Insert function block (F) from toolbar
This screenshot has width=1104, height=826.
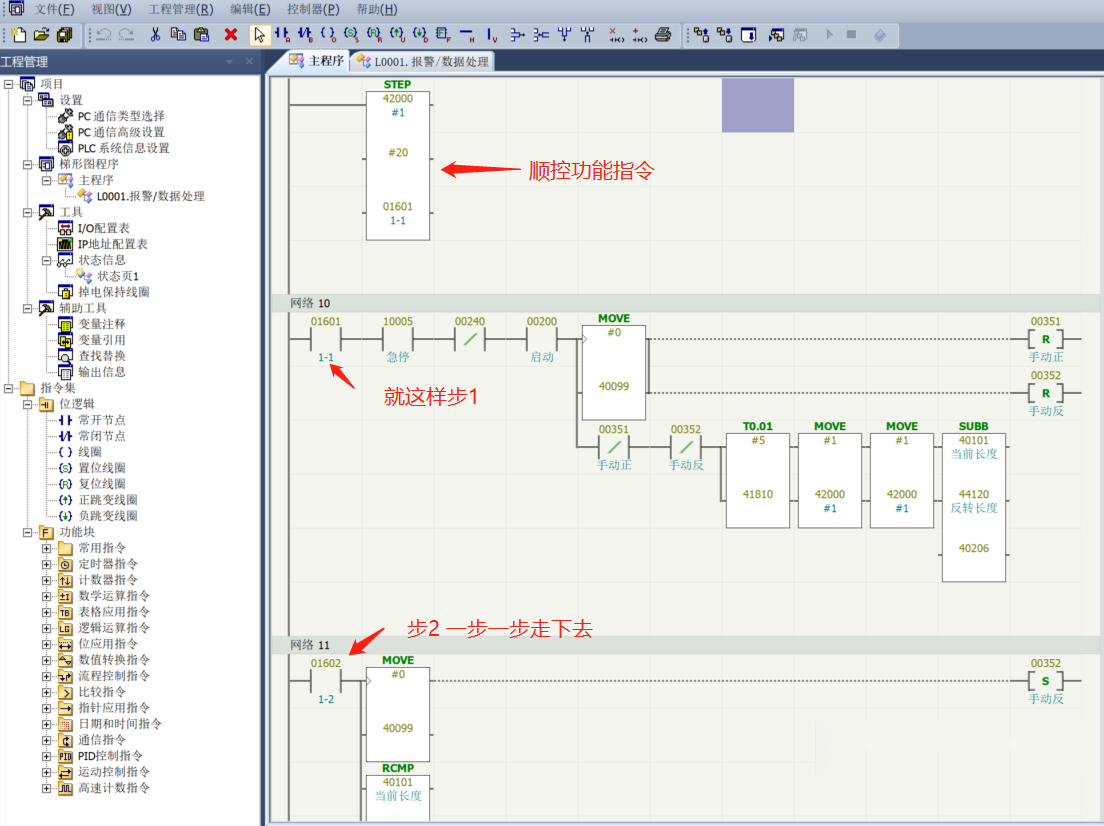click(x=443, y=35)
